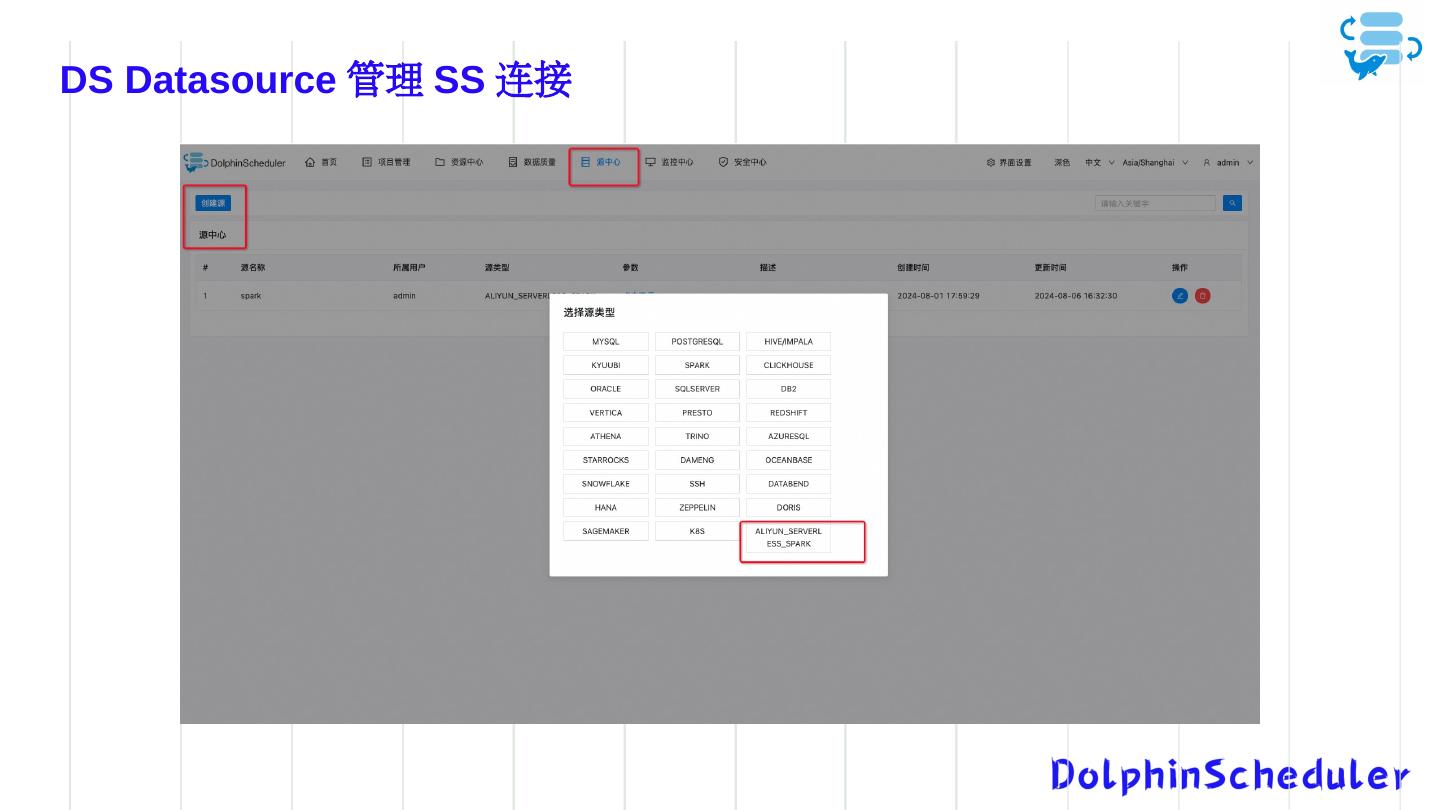The width and height of the screenshot is (1440, 810).
Task: Select the KYUUBI source type
Action: [606, 365]
